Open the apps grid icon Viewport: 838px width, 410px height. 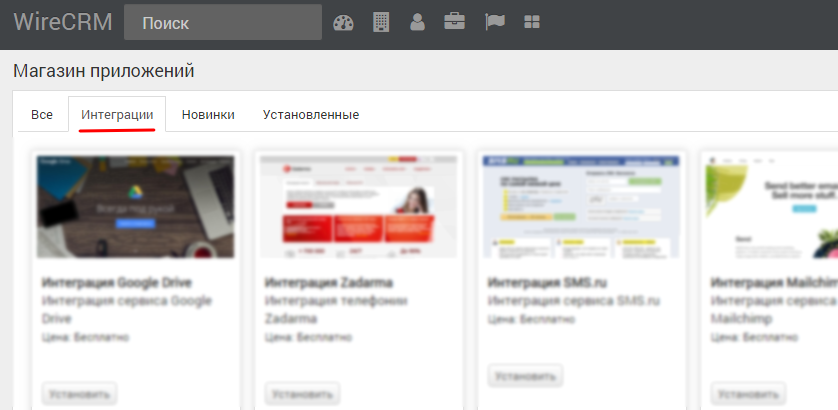tap(532, 22)
